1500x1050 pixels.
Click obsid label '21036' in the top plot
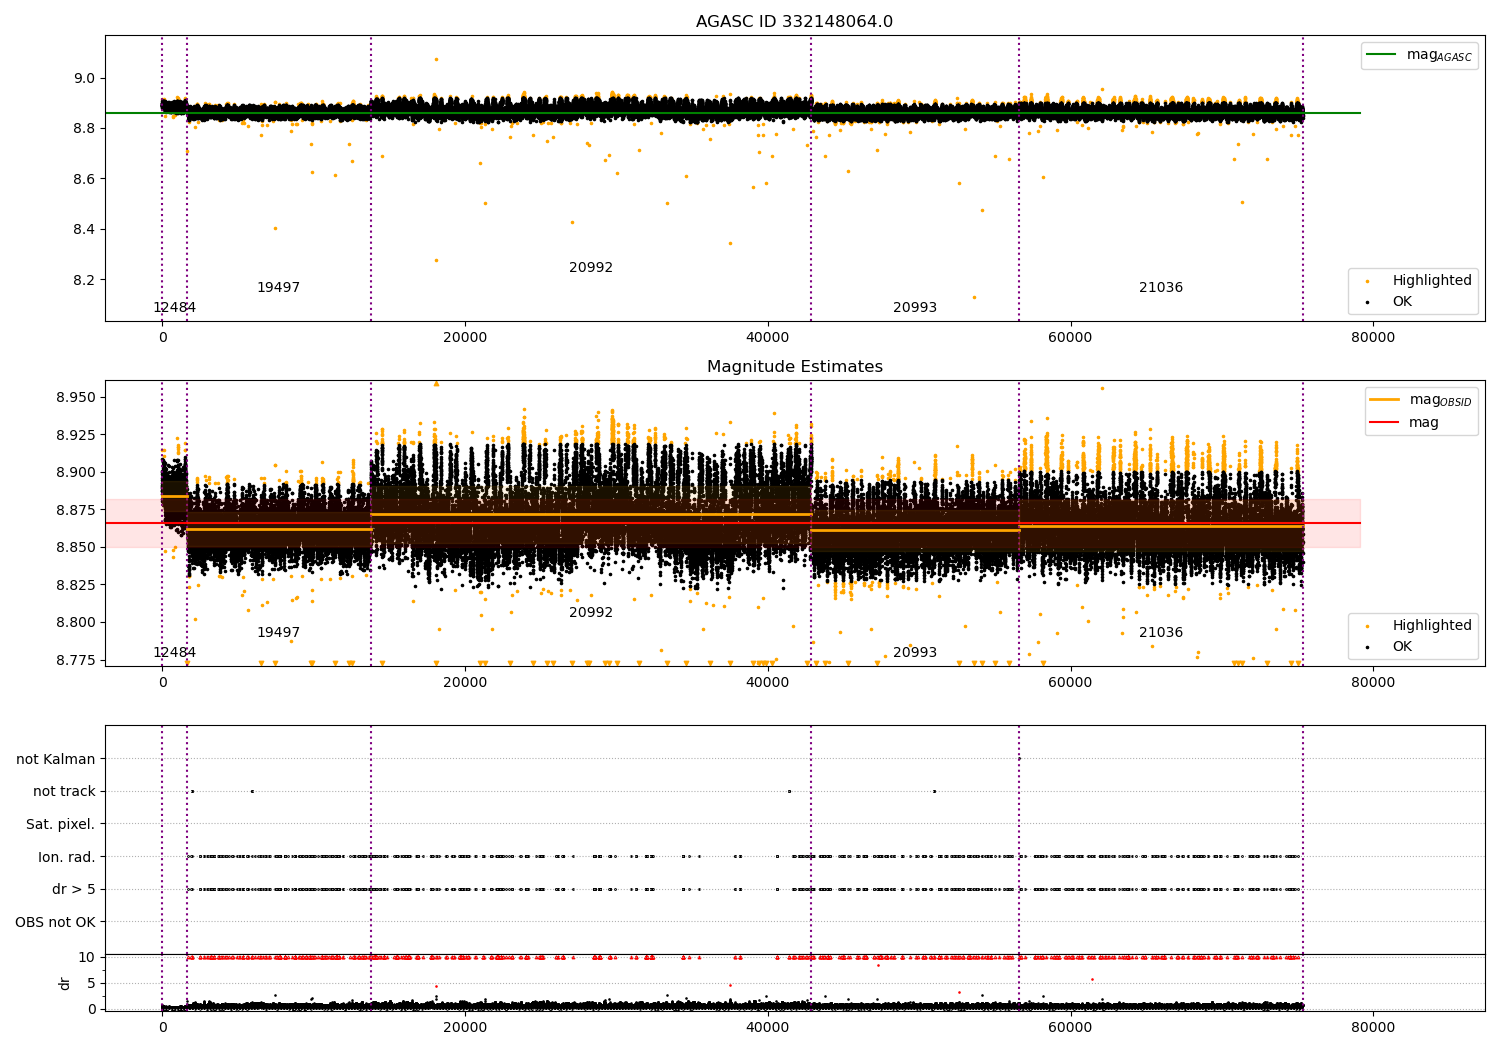pyautogui.click(x=1161, y=288)
